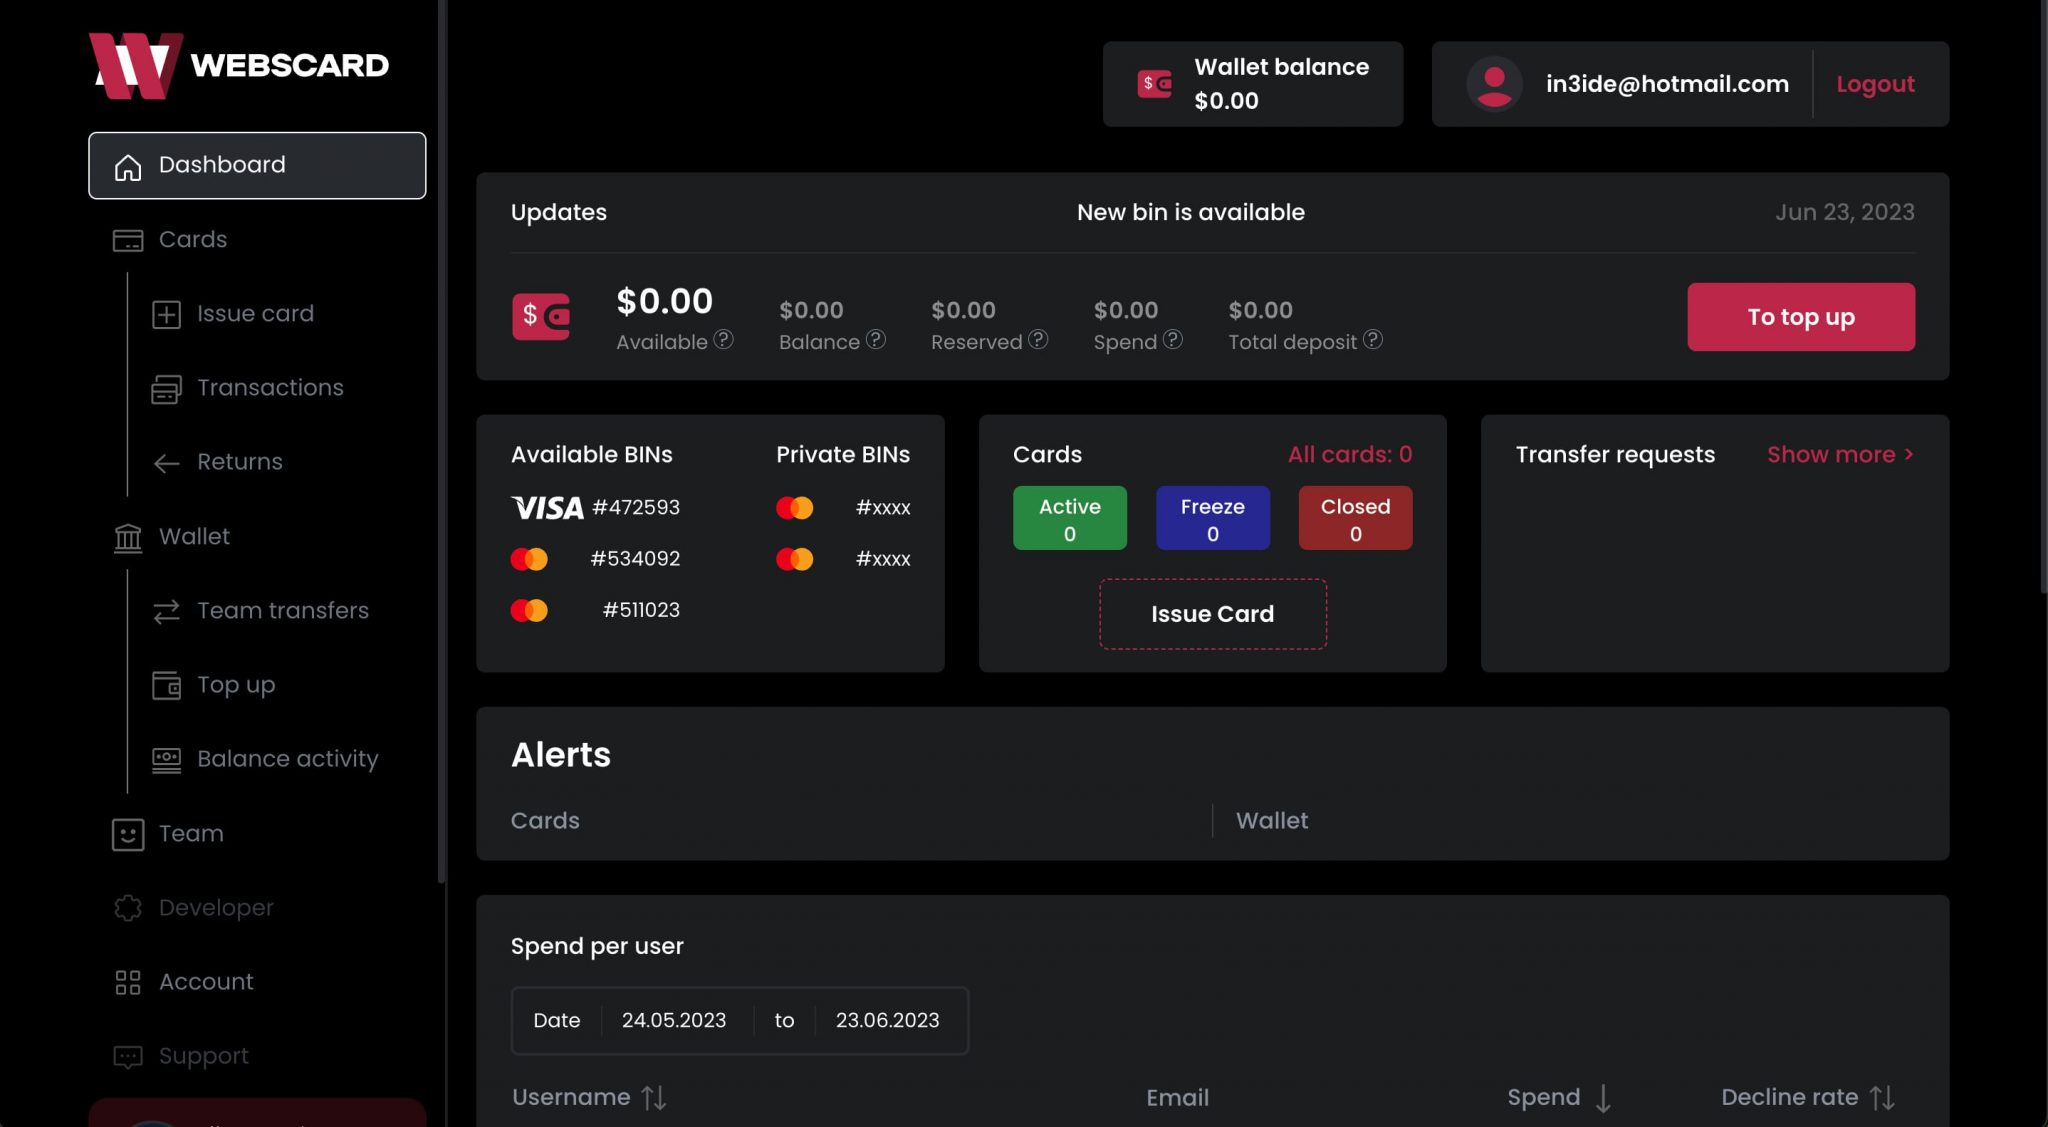Click the dashed Issue Card button
Viewport: 2048px width, 1127px height.
(1212, 614)
